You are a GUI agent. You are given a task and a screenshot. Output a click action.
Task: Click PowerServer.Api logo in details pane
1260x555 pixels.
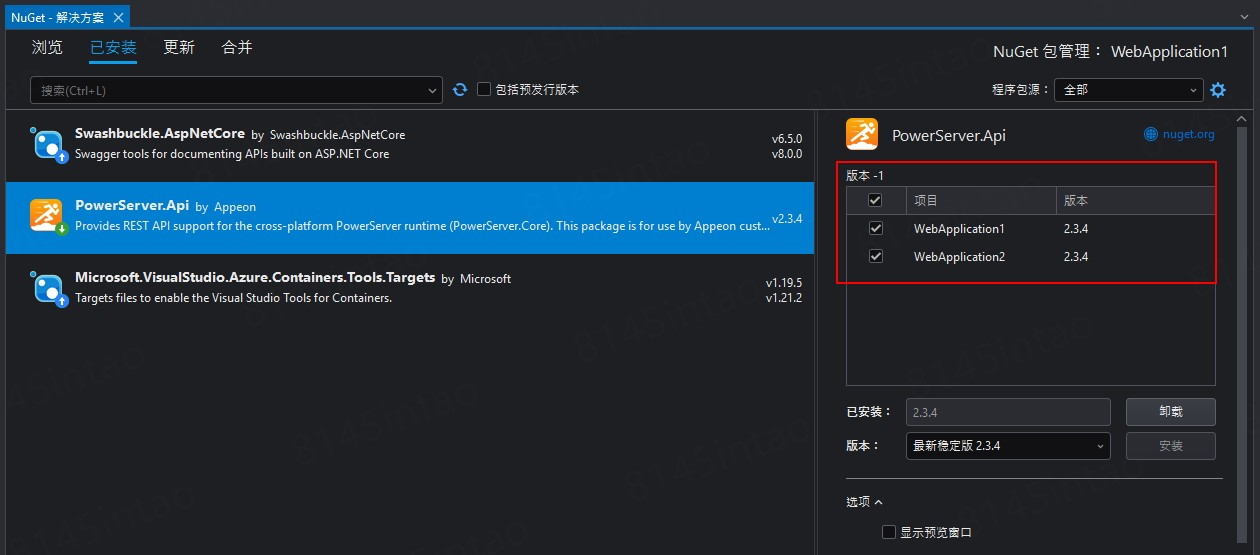pyautogui.click(x=862, y=134)
